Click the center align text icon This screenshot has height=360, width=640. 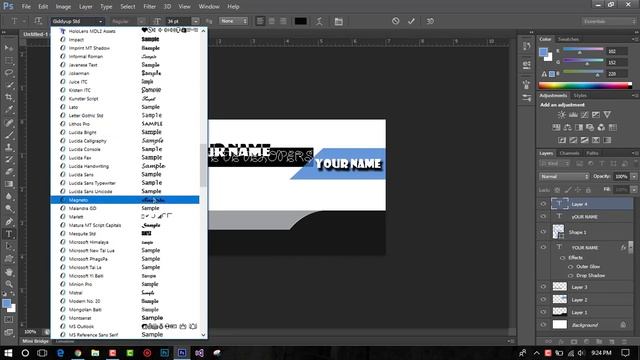click(271, 21)
